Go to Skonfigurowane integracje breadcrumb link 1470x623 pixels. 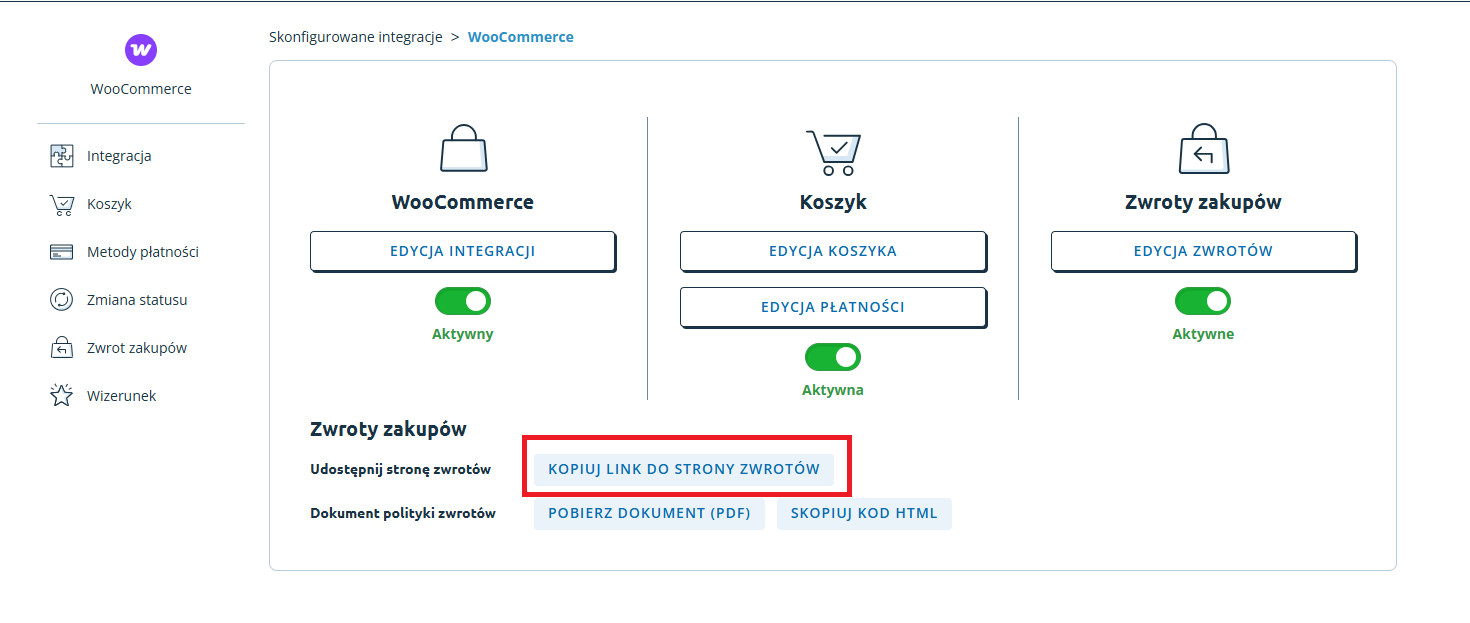tap(355, 37)
